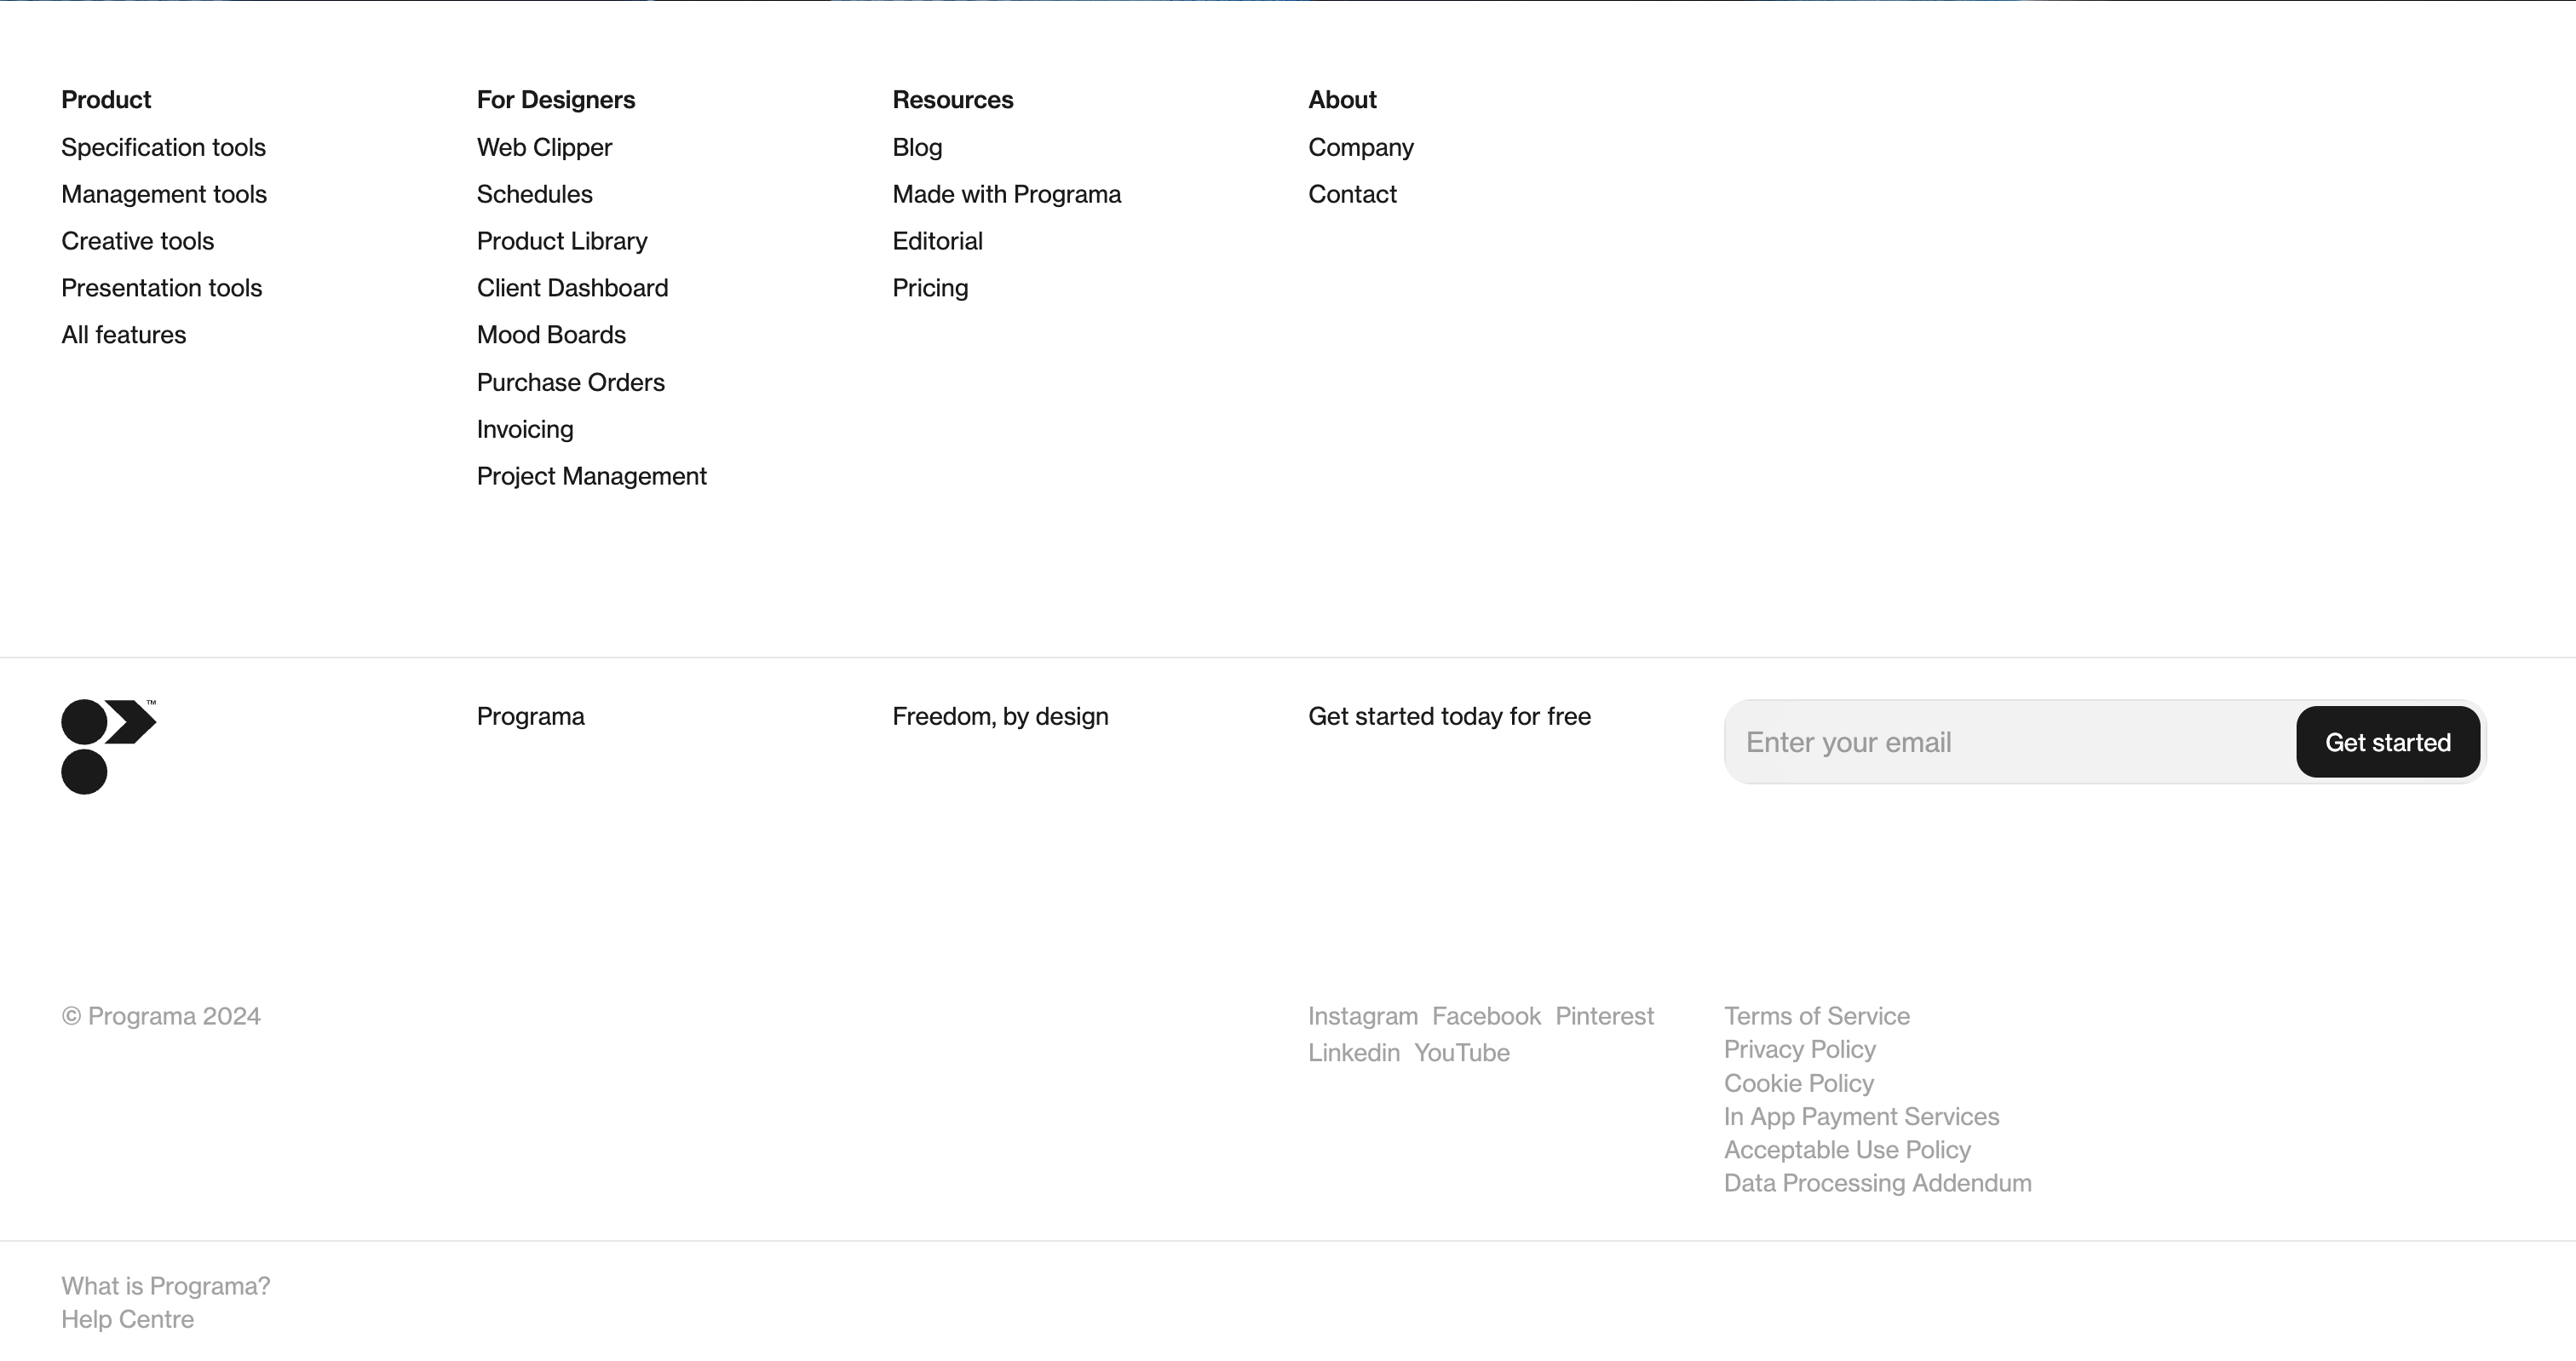Screen dimensions: 2576x1361
Task: View the Data Processing Addendum
Action: (x=1877, y=1183)
